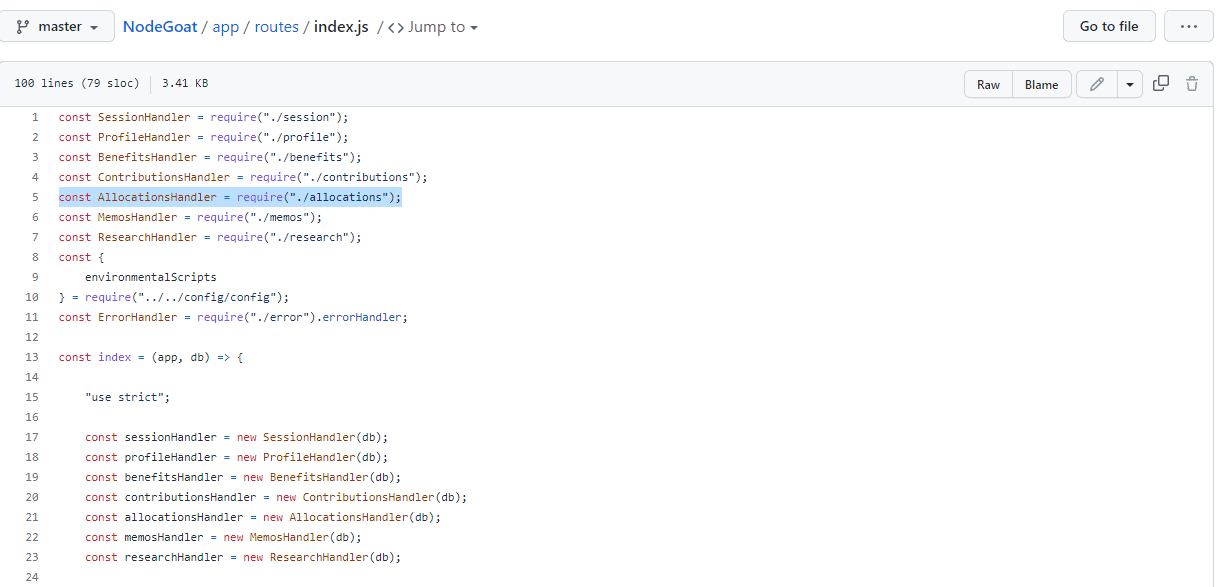The image size is (1220, 587).
Task: Open the edit options arrow beside the pencil
Action: pyautogui.click(x=1129, y=83)
